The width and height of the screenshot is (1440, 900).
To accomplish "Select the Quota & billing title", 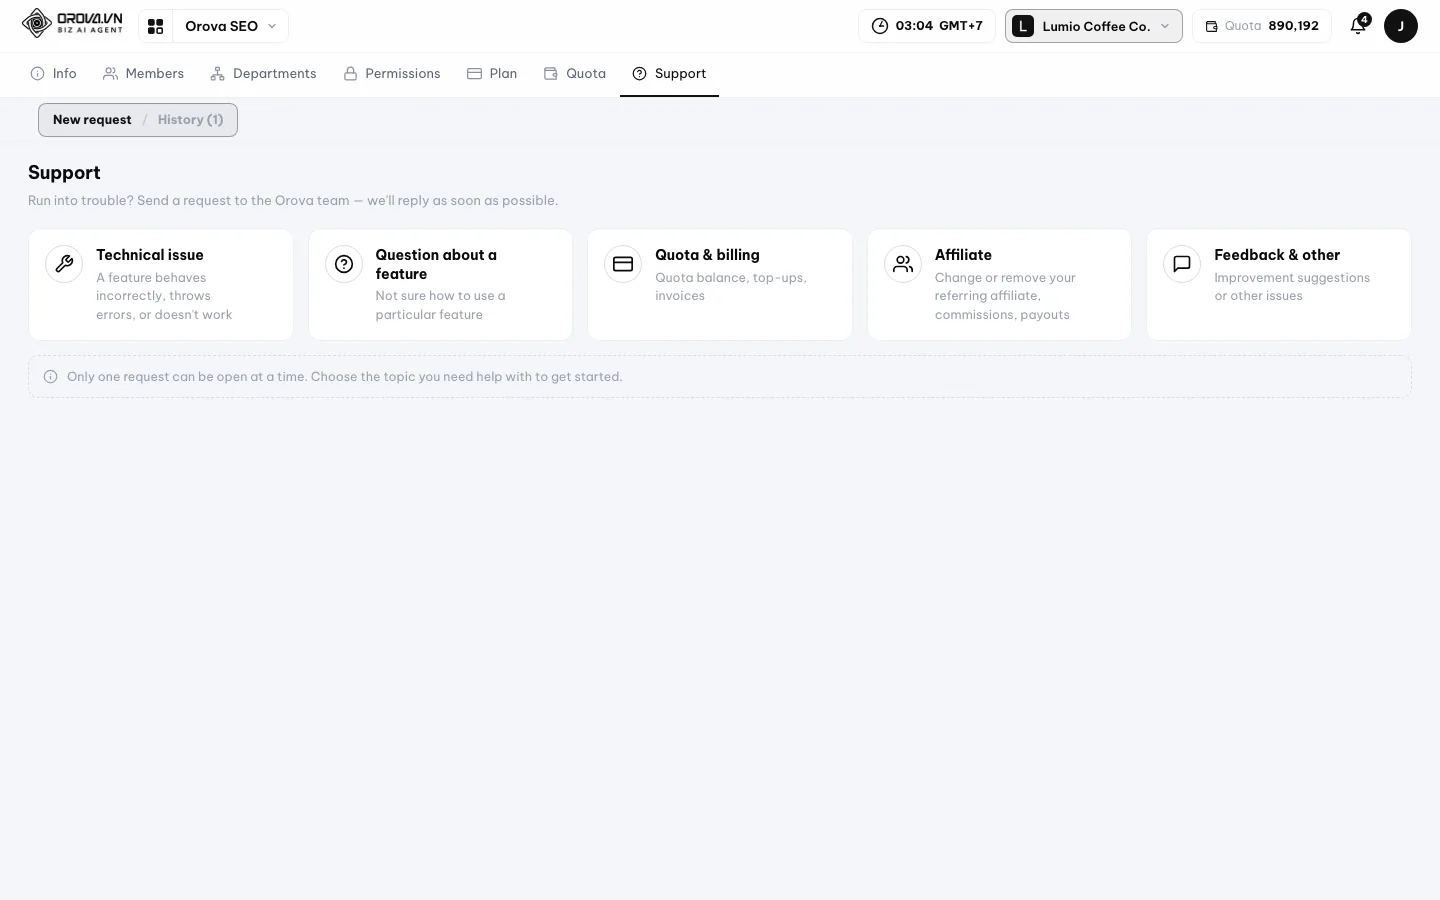I will click(707, 255).
